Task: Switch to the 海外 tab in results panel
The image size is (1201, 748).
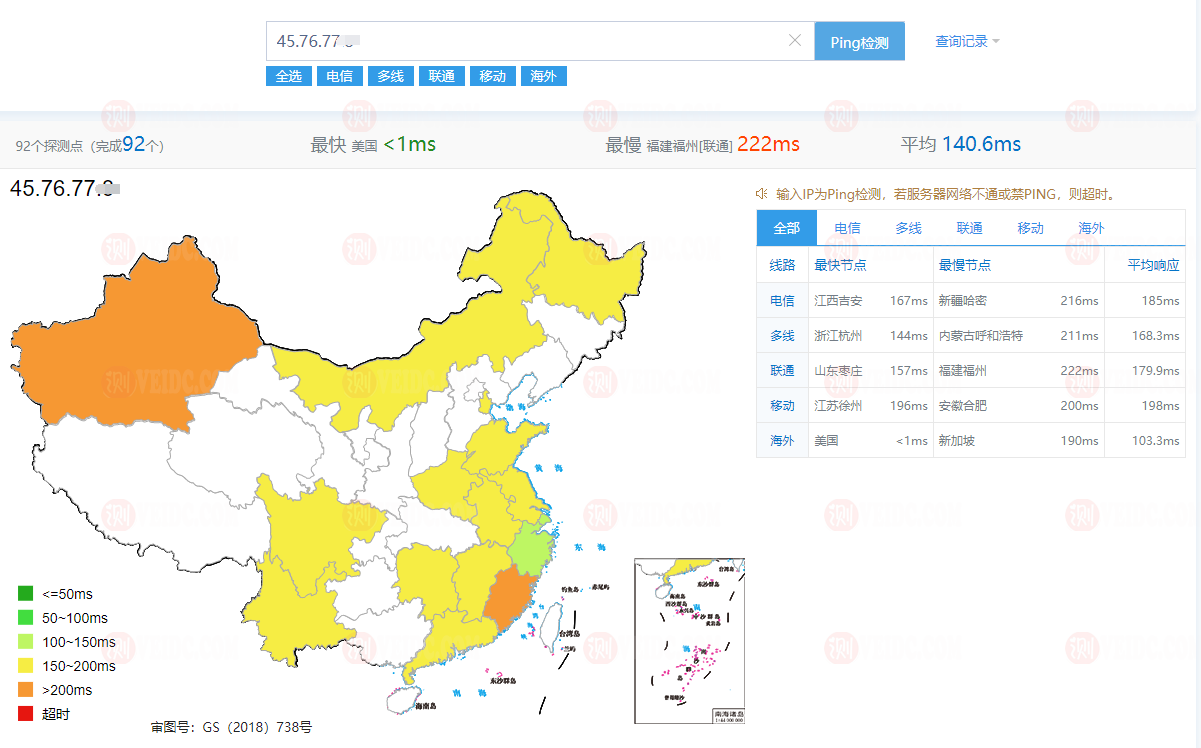Action: pos(1090,227)
